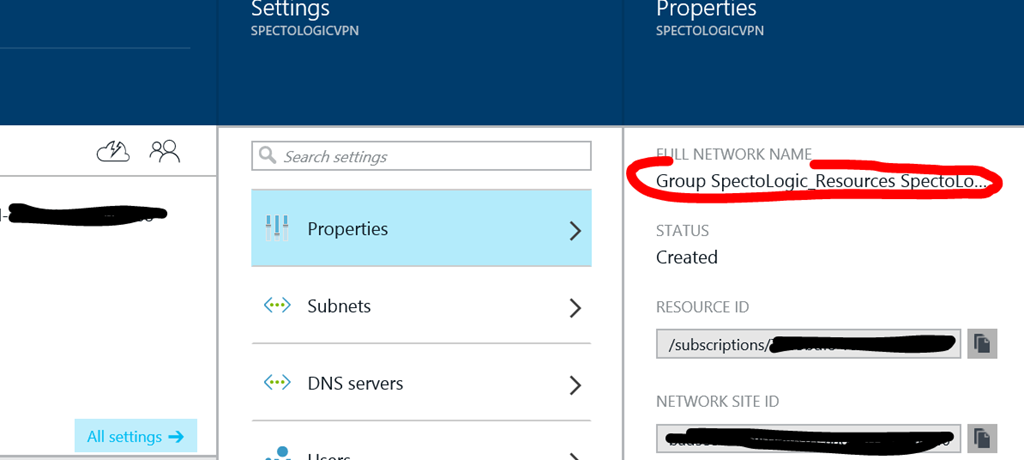Click the DNS servers network icon
The image size is (1024, 460).
pos(277,383)
